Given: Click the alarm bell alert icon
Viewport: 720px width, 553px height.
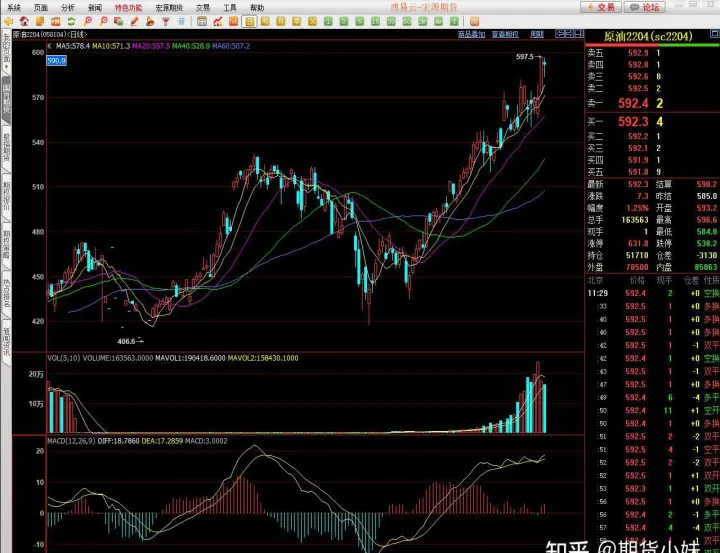Looking at the screenshot, I should point(149,21).
